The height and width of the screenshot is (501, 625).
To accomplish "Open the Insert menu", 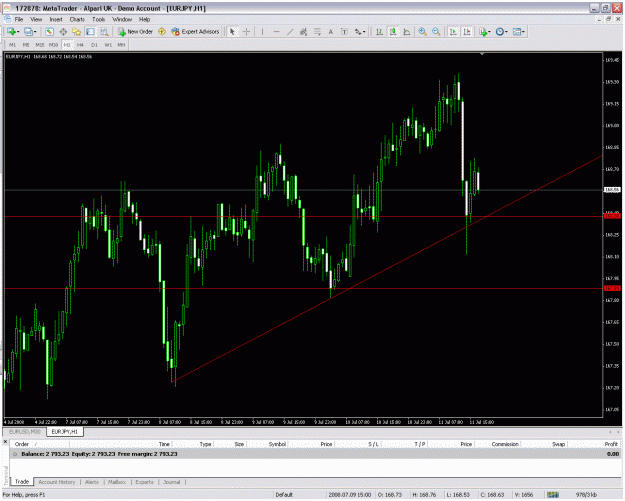I will point(56,19).
